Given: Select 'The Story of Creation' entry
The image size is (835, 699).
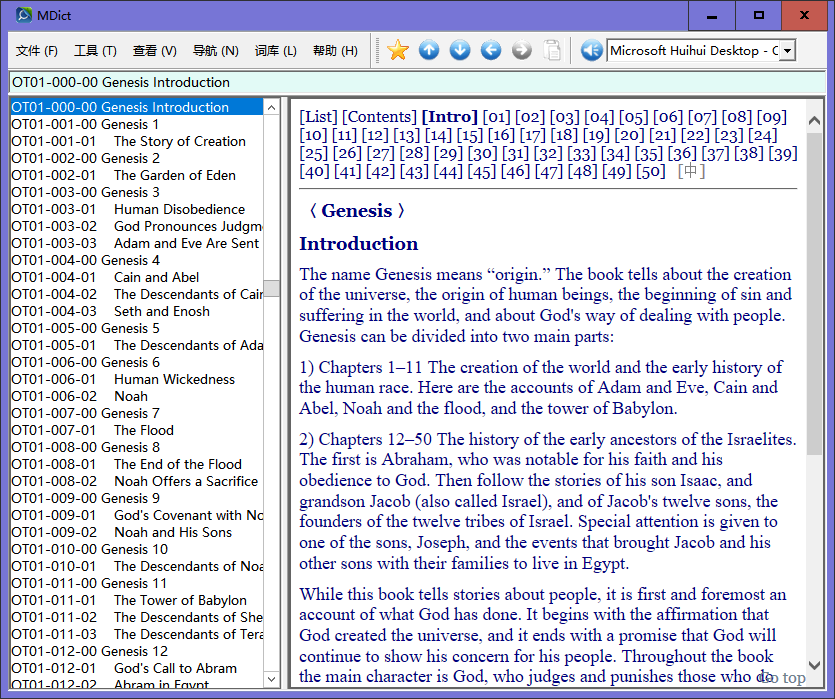Looking at the screenshot, I should click(x=137, y=141).
